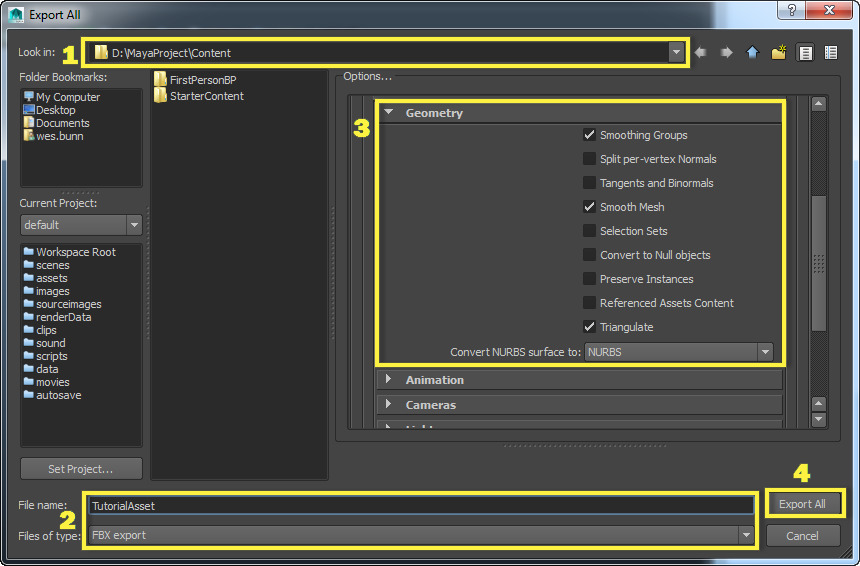Viewport: 860px width, 566px height.
Task: Click options panel scrollbar thumb
Action: [x=818, y=263]
